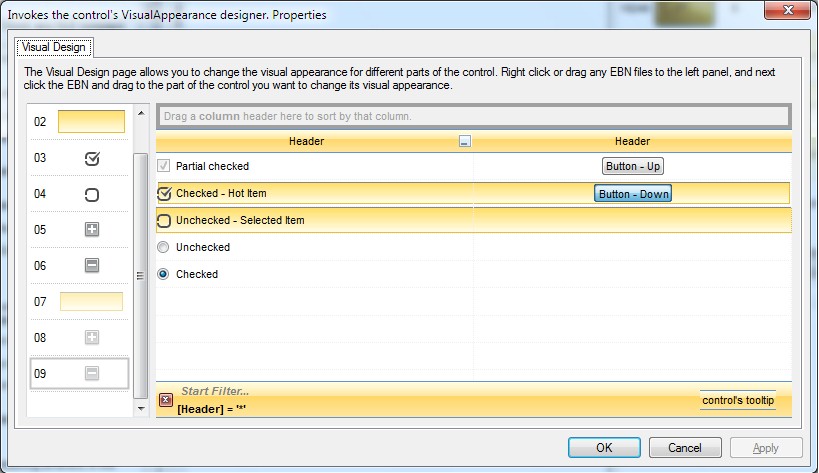The height and width of the screenshot is (473, 819).
Task: Select the faded minus icon in row 09
Action: (92, 374)
